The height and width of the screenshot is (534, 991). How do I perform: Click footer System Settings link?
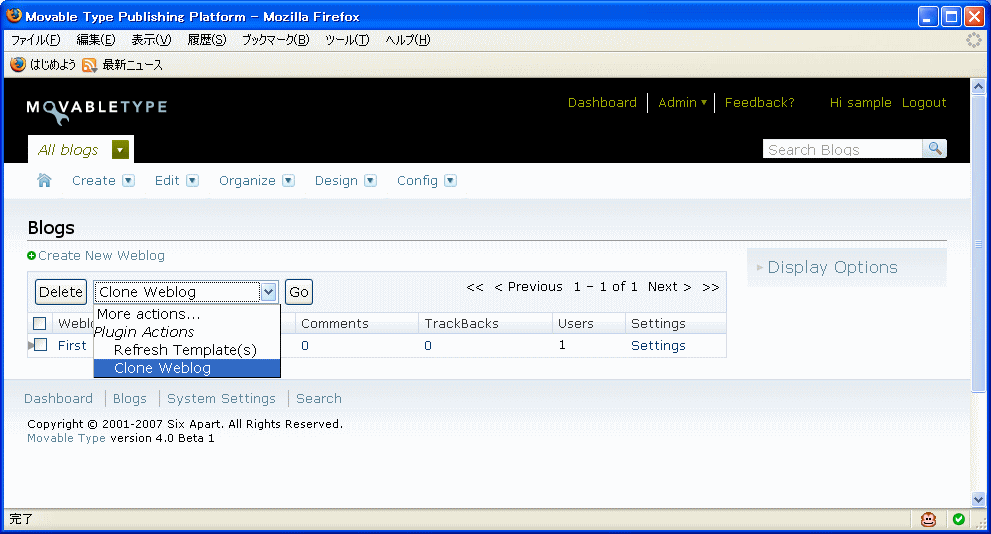221,399
